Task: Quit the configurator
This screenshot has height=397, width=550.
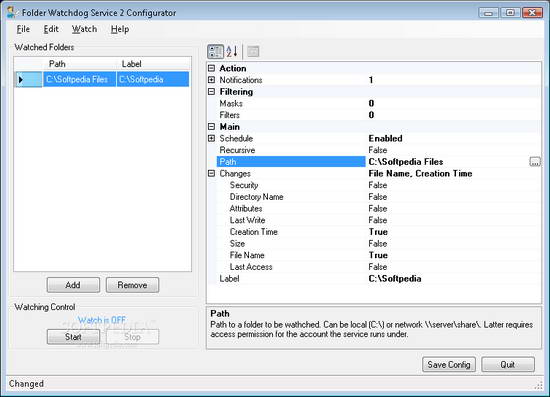Action: (508, 365)
